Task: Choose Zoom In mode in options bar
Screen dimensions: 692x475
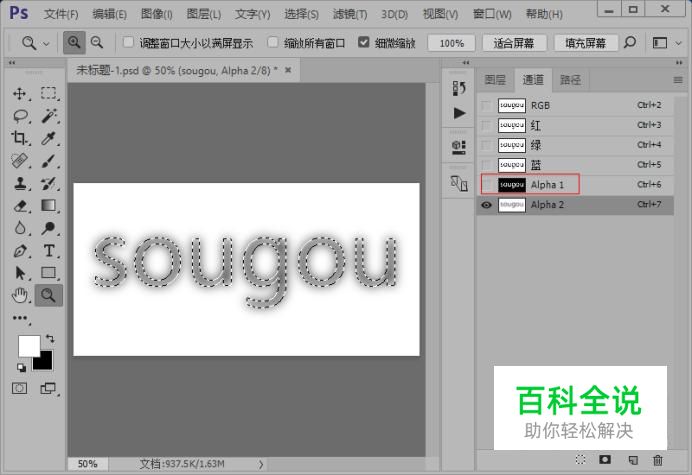Action: pos(74,42)
